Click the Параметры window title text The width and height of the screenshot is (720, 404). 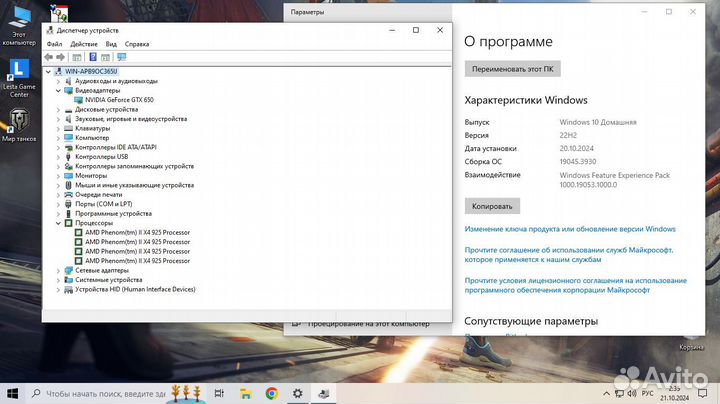point(307,12)
